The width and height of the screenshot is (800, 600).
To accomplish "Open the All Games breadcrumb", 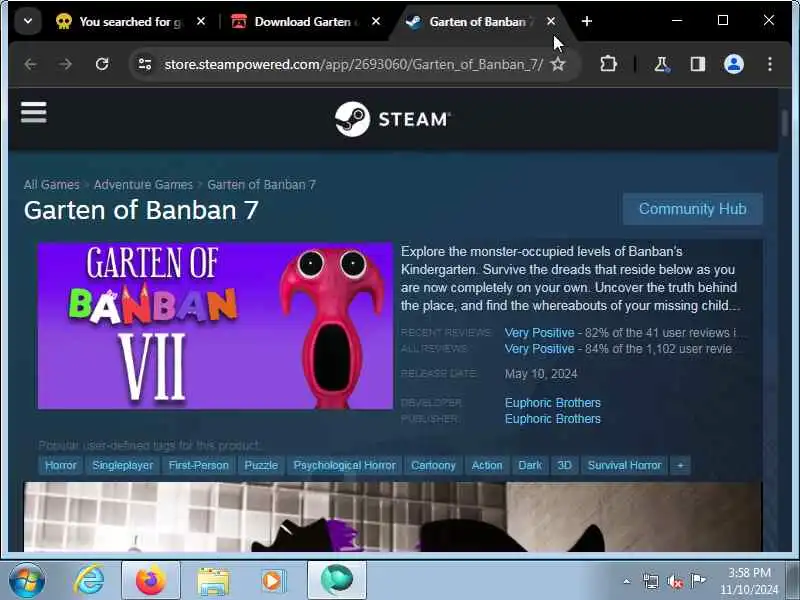I will (52, 185).
